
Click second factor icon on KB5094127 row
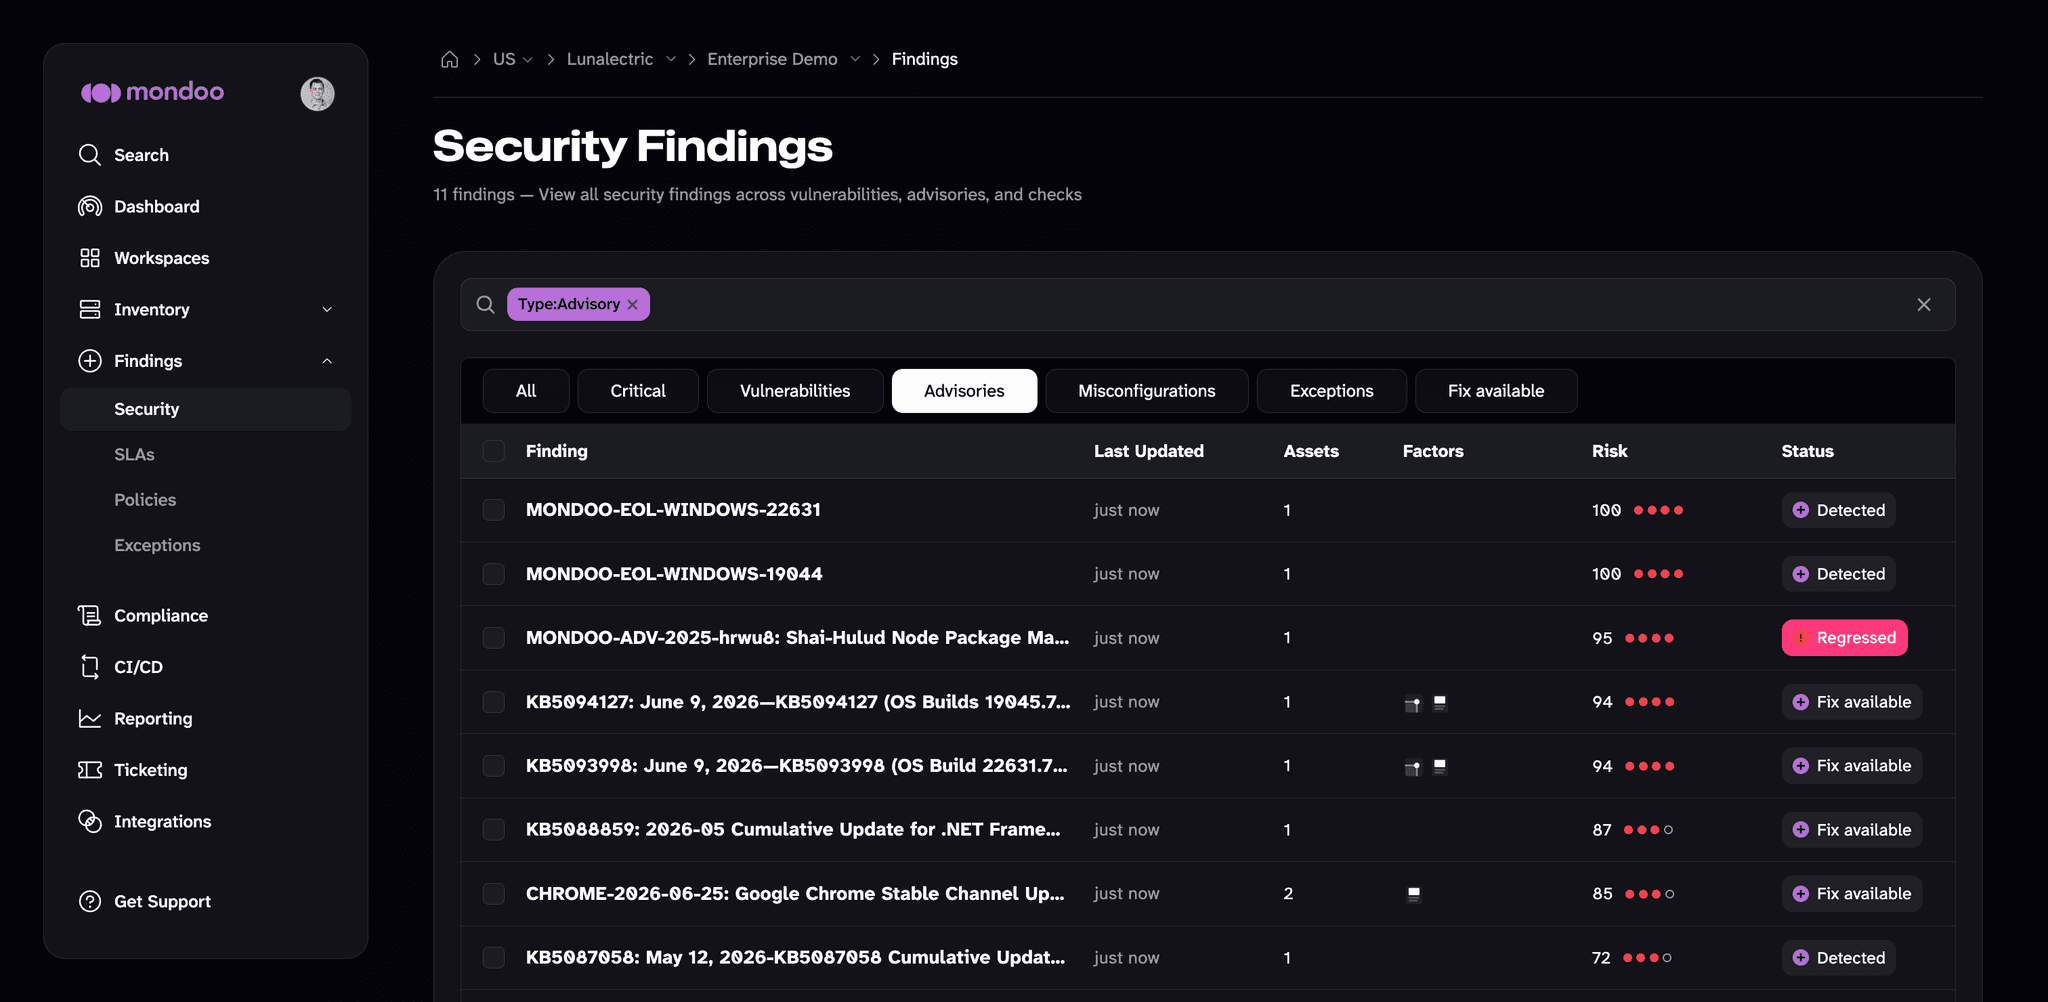[1440, 703]
